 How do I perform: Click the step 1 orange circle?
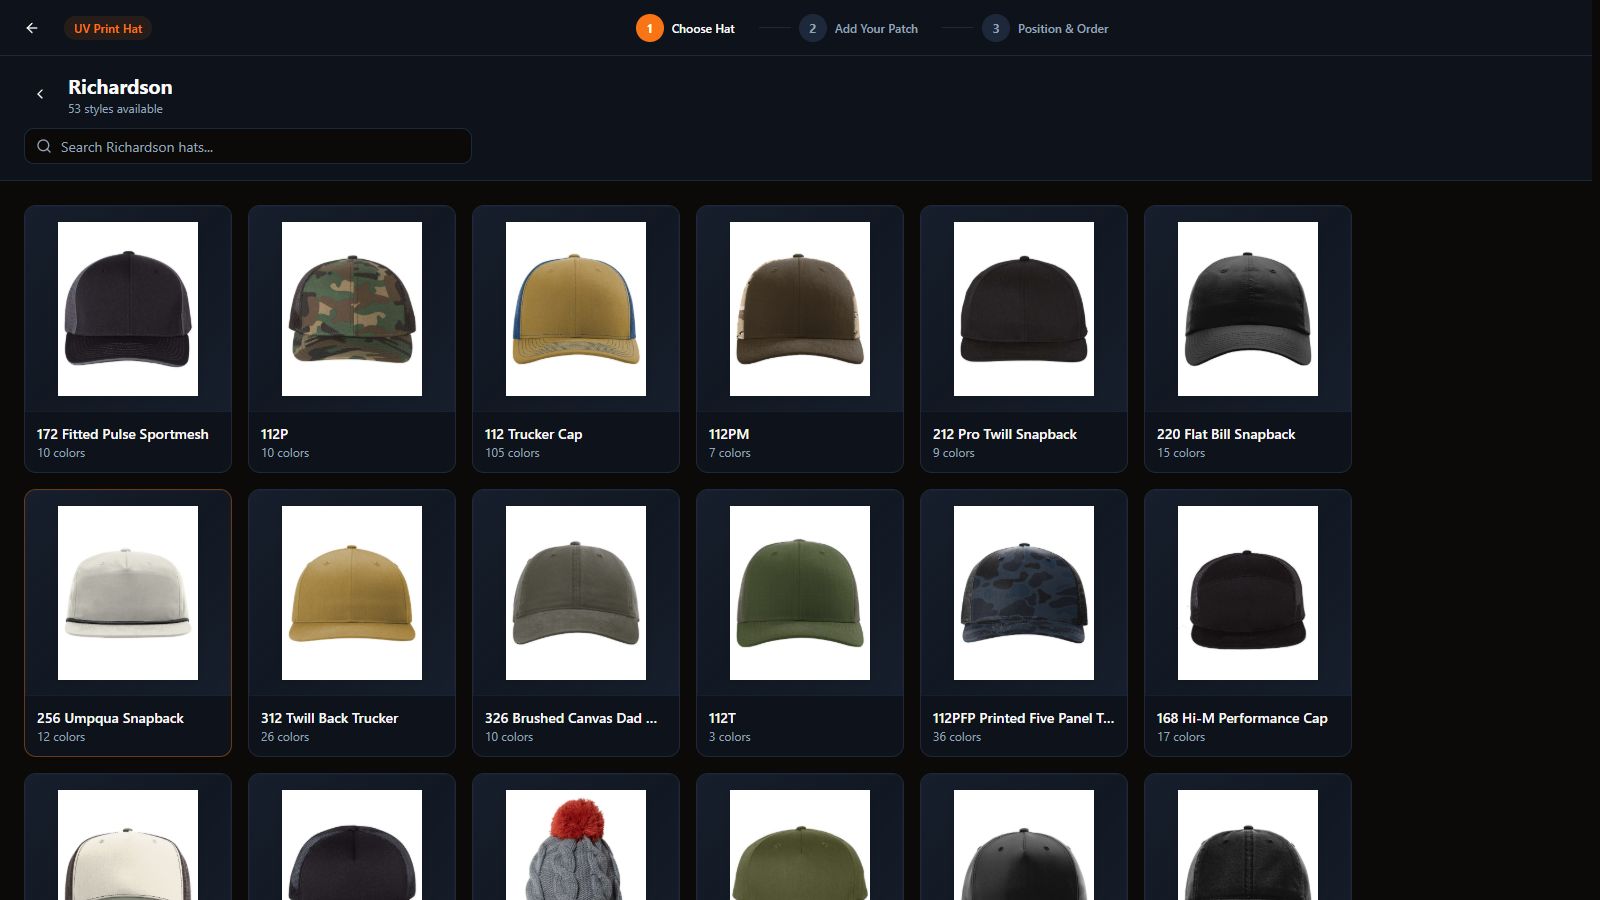(649, 28)
